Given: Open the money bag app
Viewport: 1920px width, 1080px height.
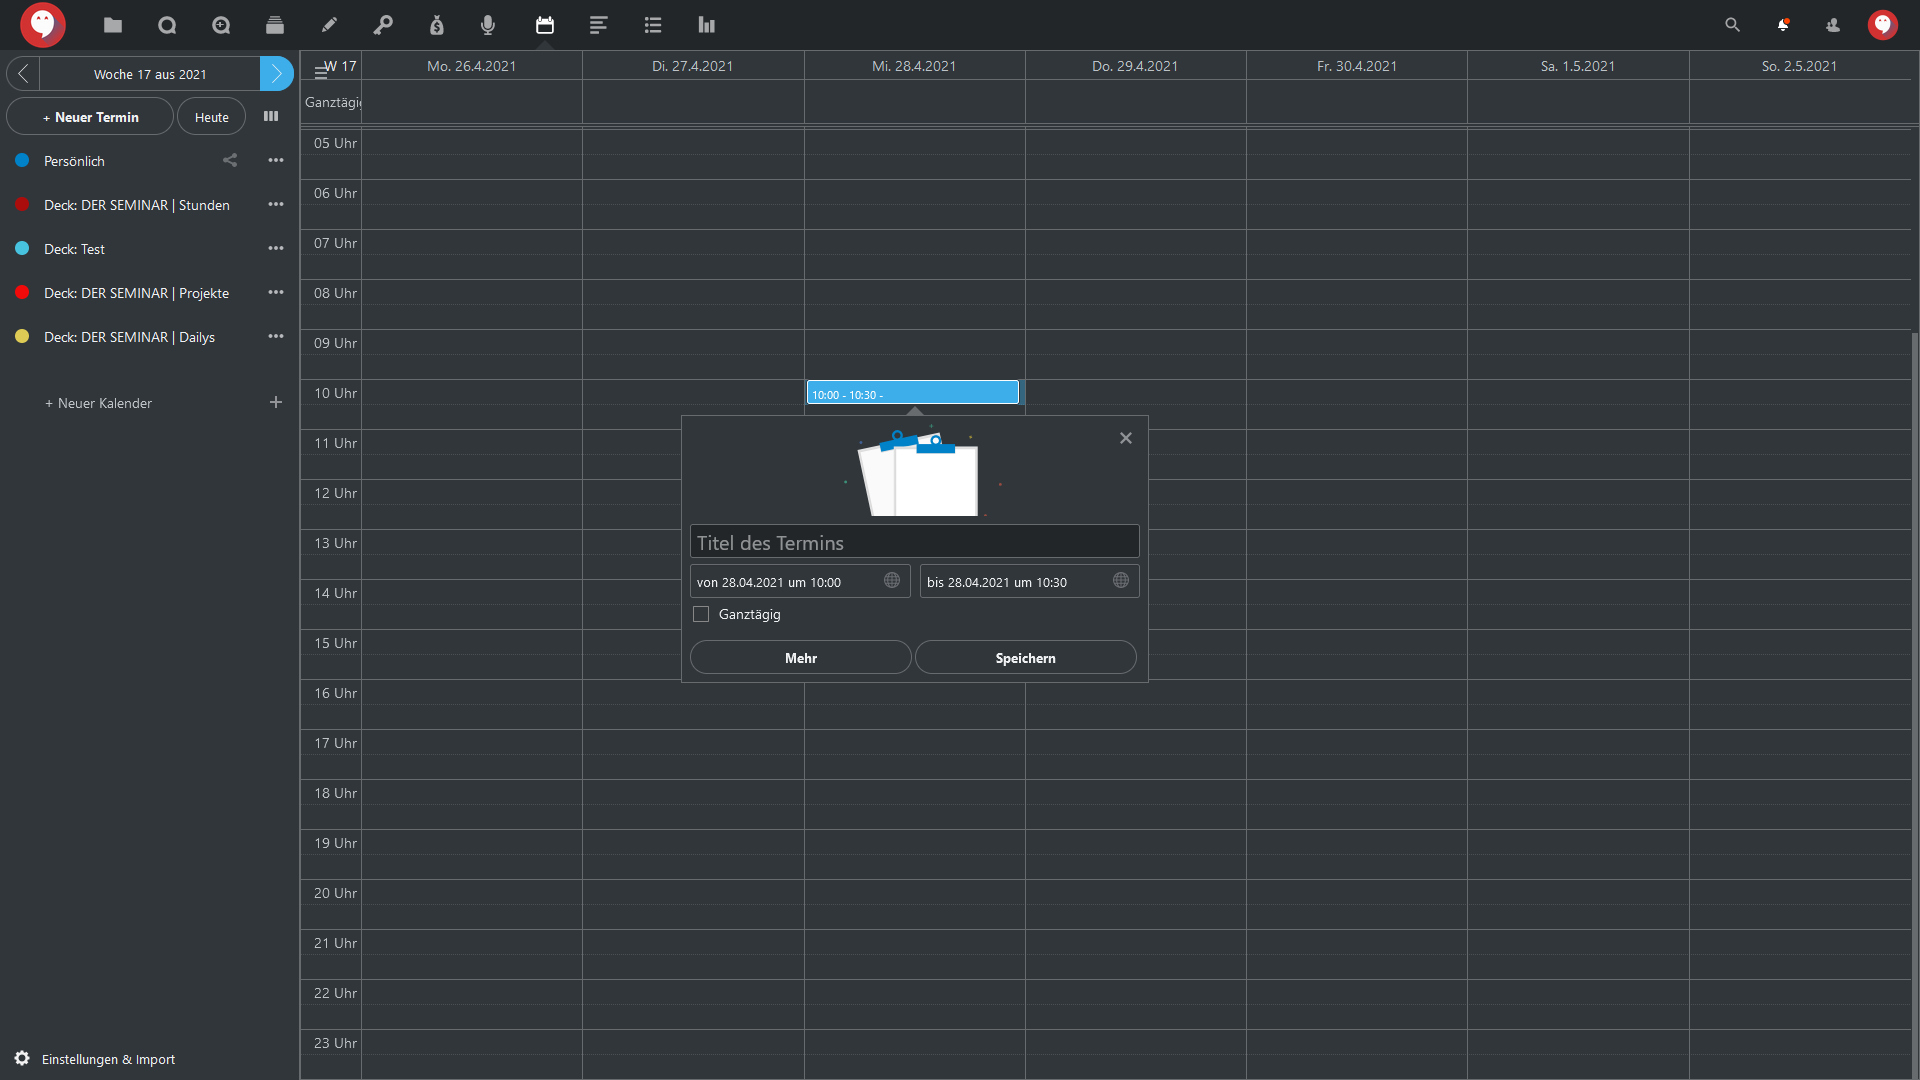Looking at the screenshot, I should (x=437, y=25).
